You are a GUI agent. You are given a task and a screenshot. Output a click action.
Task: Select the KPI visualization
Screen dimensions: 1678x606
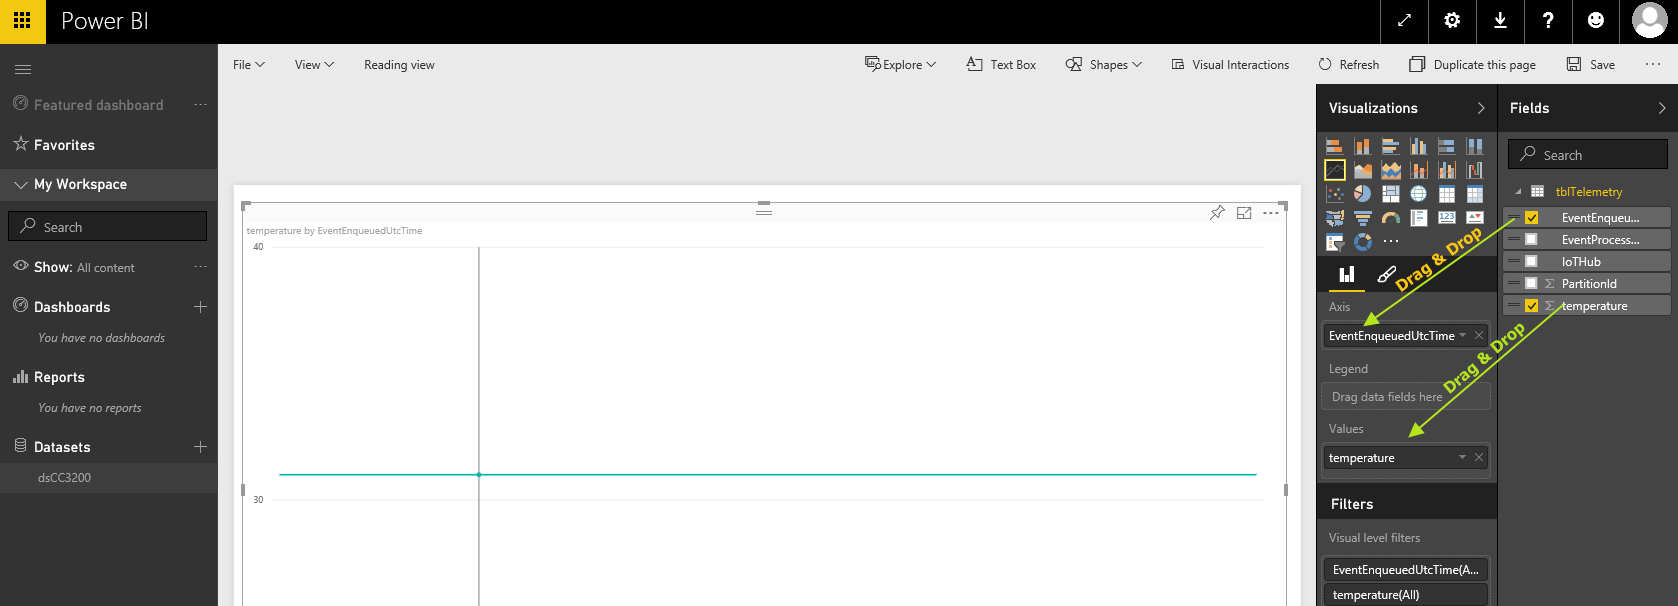[1474, 218]
